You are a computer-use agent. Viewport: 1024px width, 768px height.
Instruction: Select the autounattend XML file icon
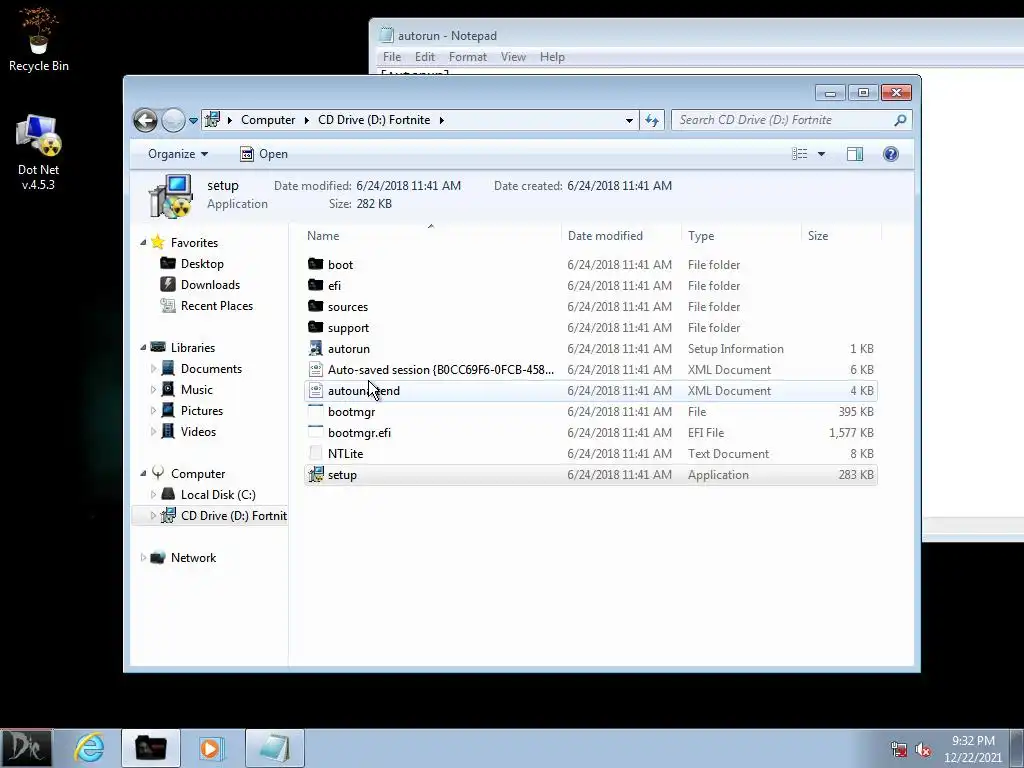coord(315,391)
